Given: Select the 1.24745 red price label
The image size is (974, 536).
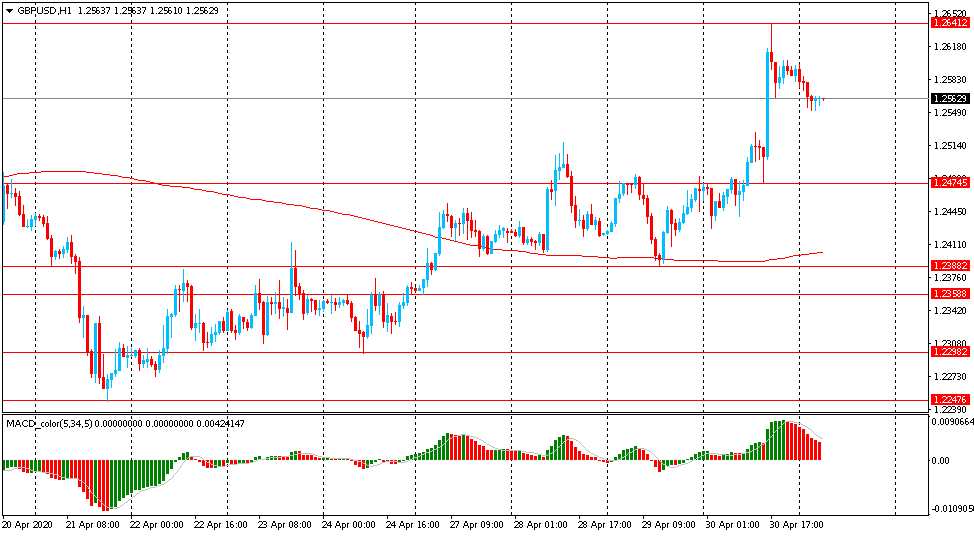Looking at the screenshot, I should [x=949, y=182].
